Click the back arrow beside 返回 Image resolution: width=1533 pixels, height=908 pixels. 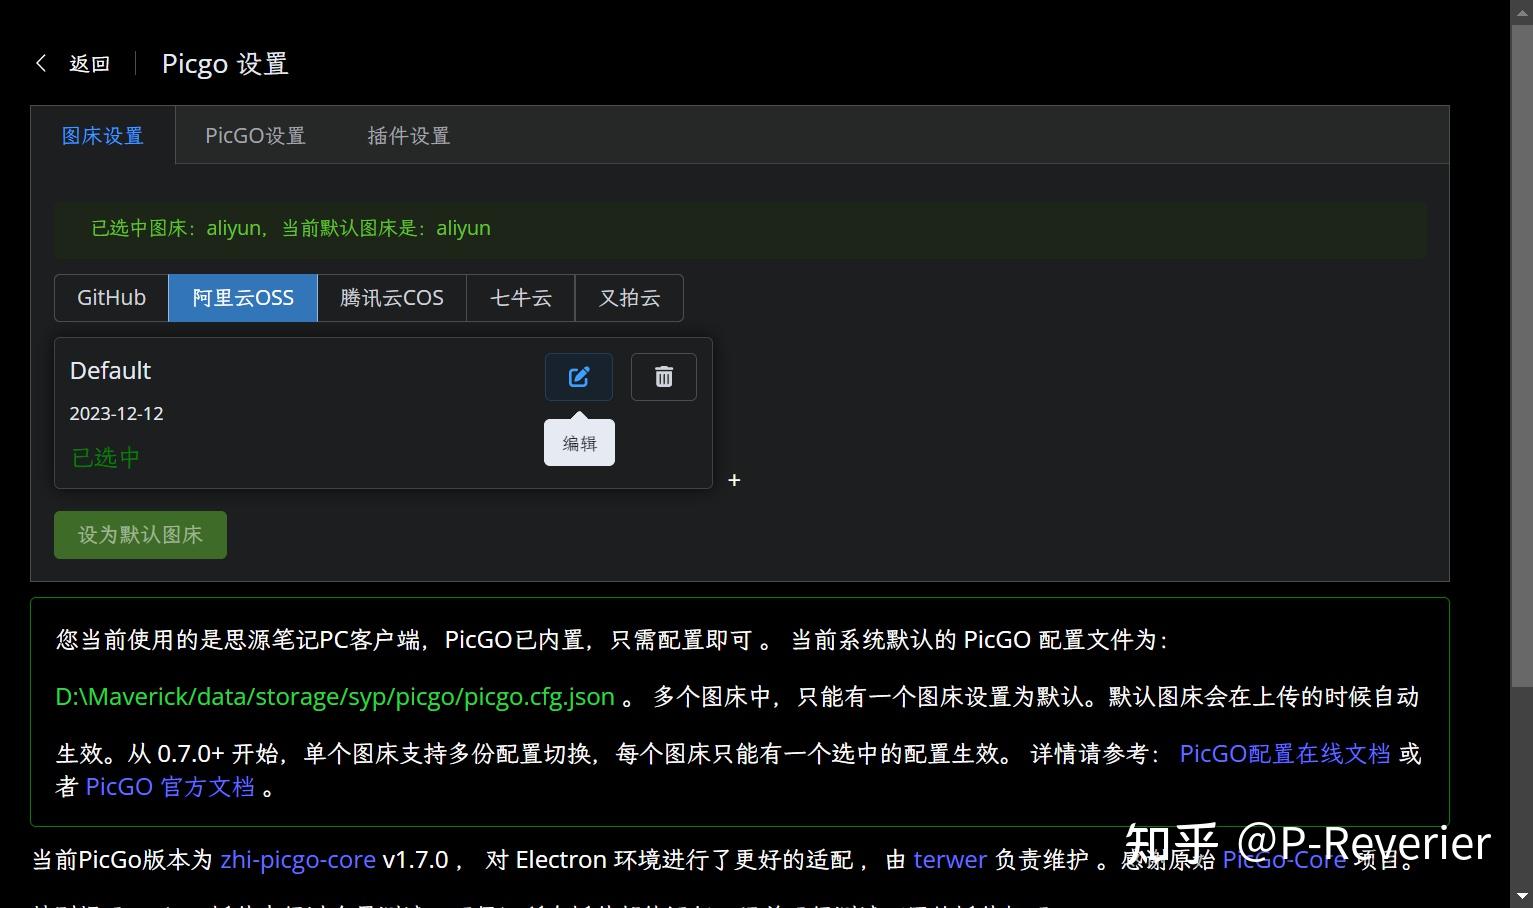pyautogui.click(x=41, y=63)
